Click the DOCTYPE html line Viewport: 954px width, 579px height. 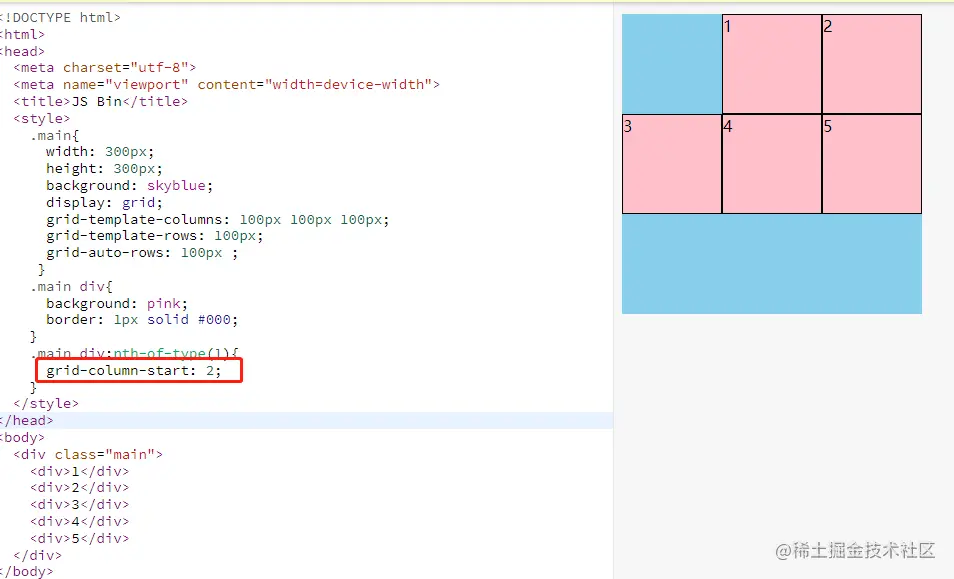point(60,18)
